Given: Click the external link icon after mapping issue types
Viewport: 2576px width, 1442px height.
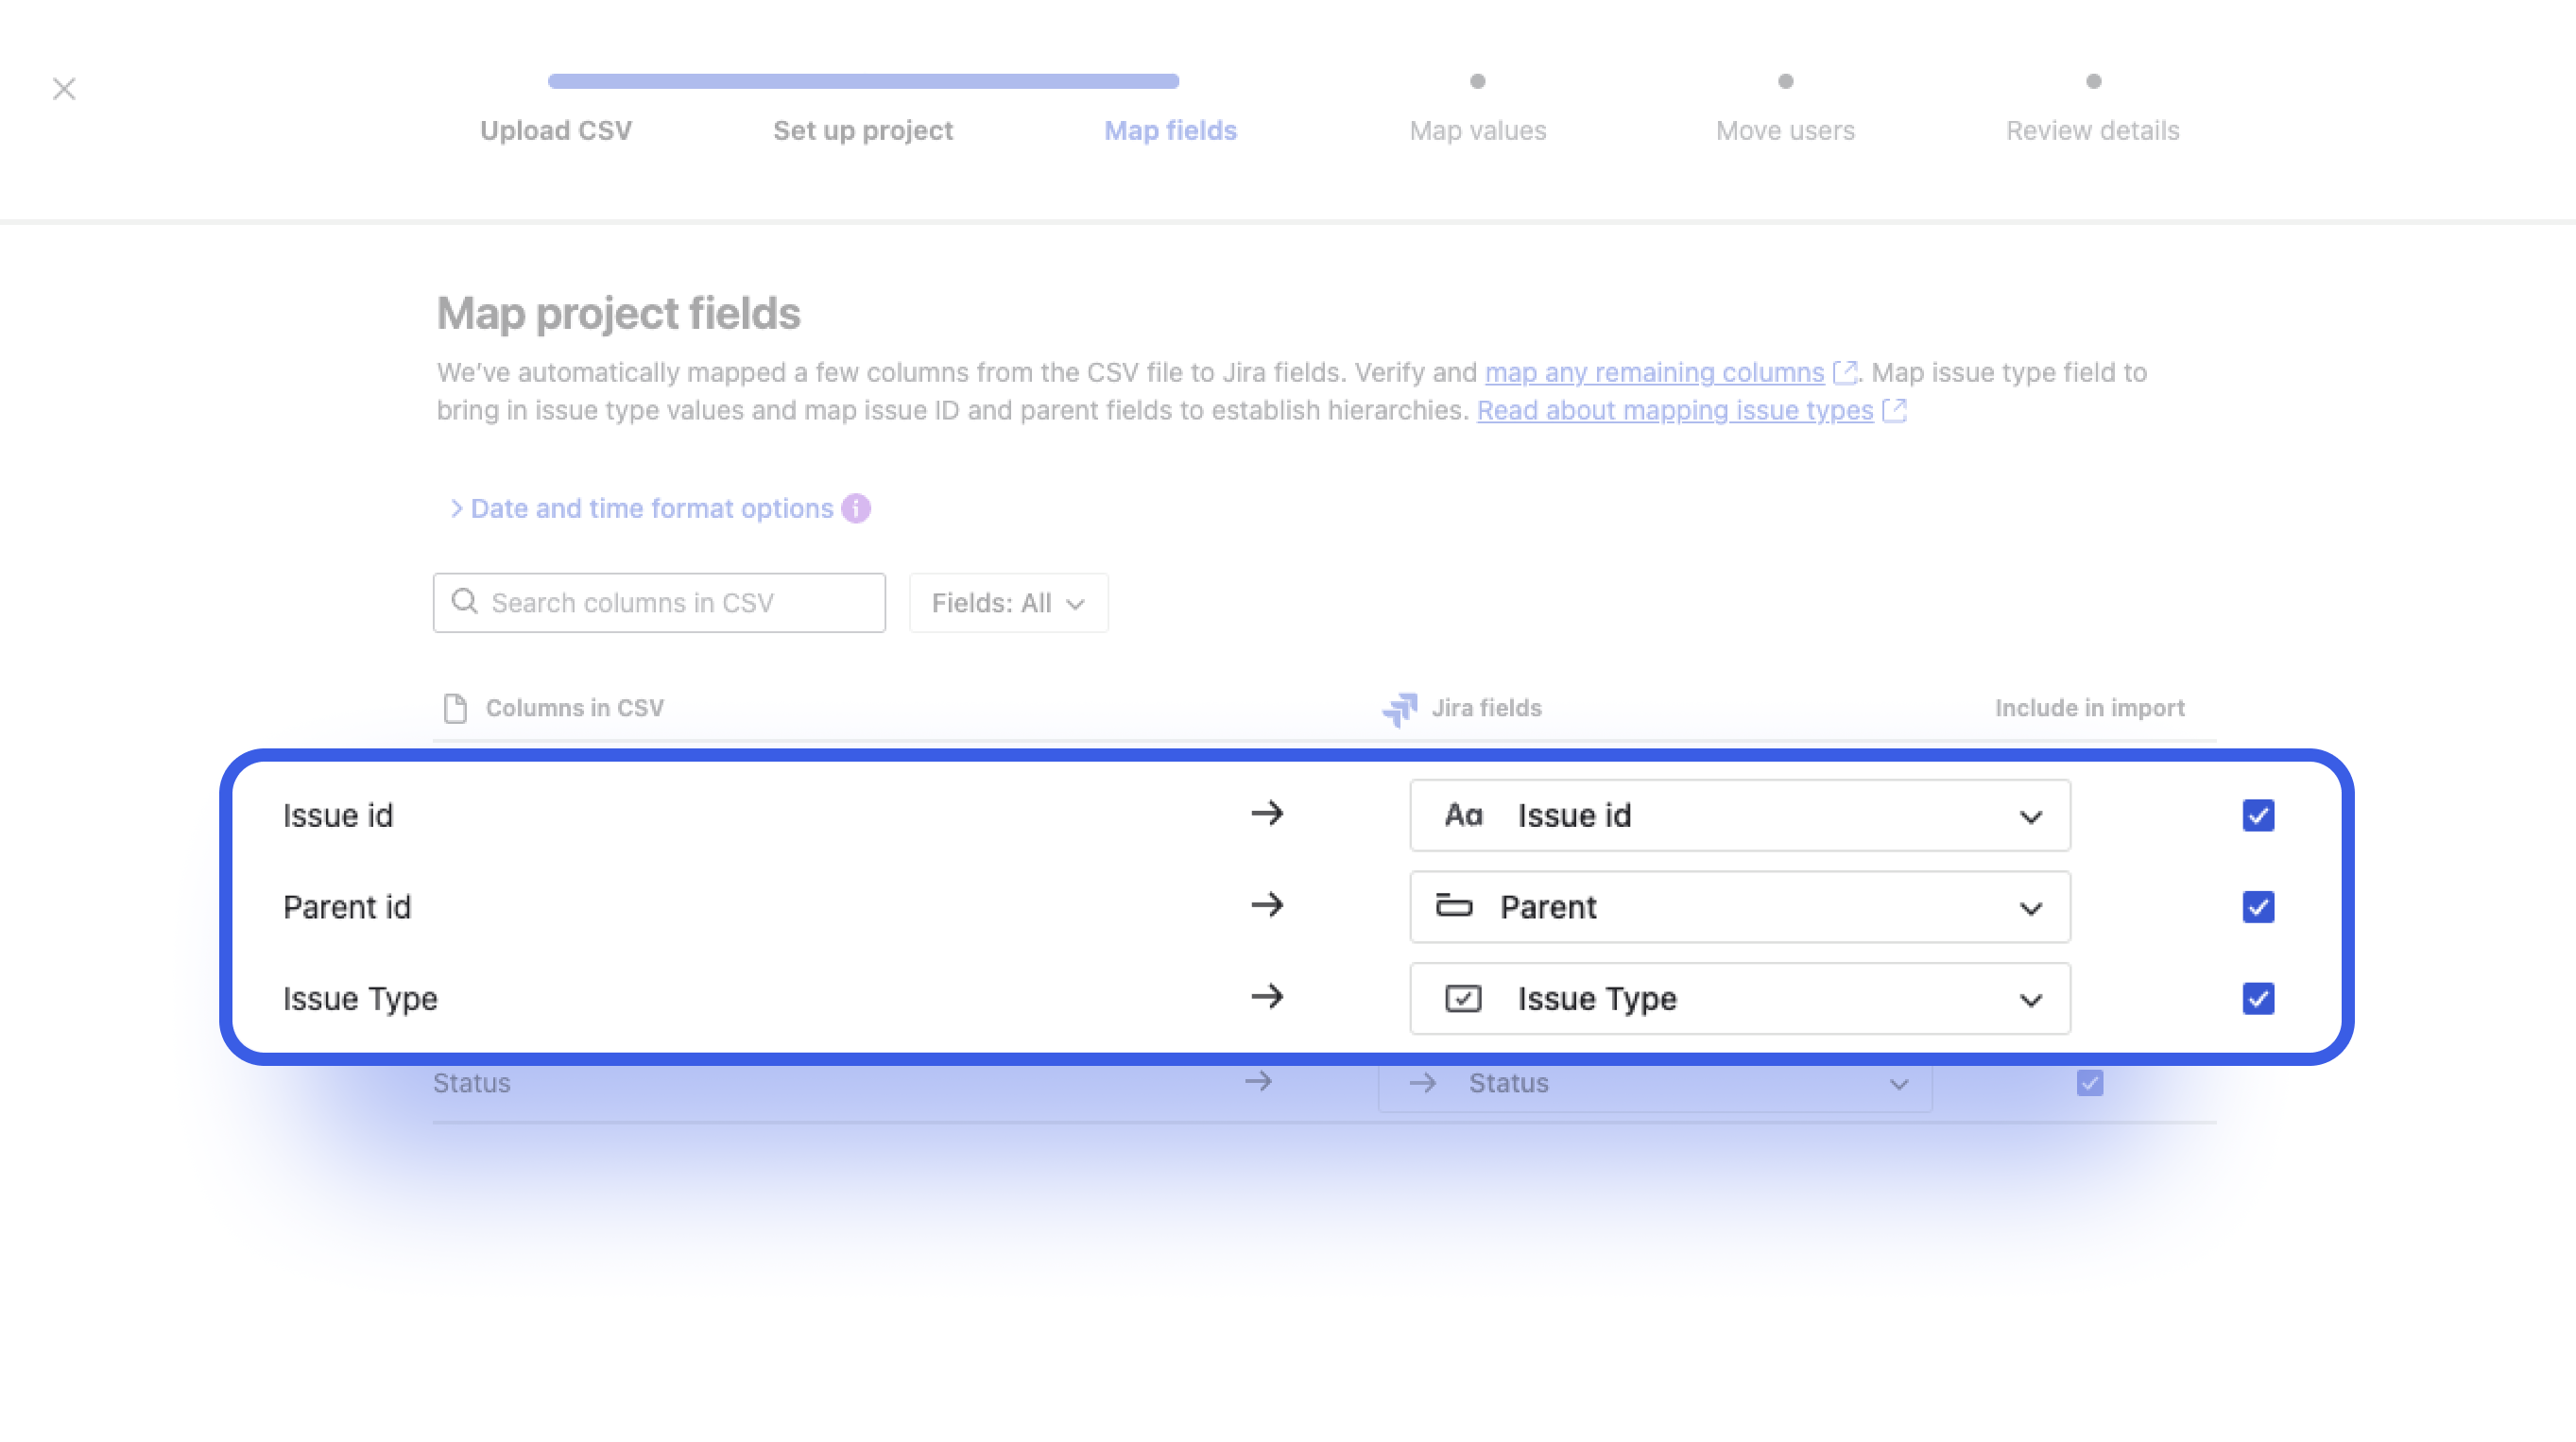Looking at the screenshot, I should pyautogui.click(x=1895, y=410).
